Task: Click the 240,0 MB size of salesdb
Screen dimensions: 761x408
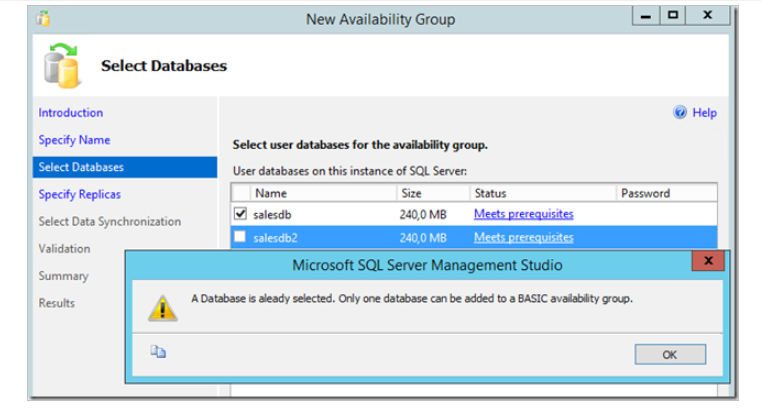Action: [x=423, y=214]
